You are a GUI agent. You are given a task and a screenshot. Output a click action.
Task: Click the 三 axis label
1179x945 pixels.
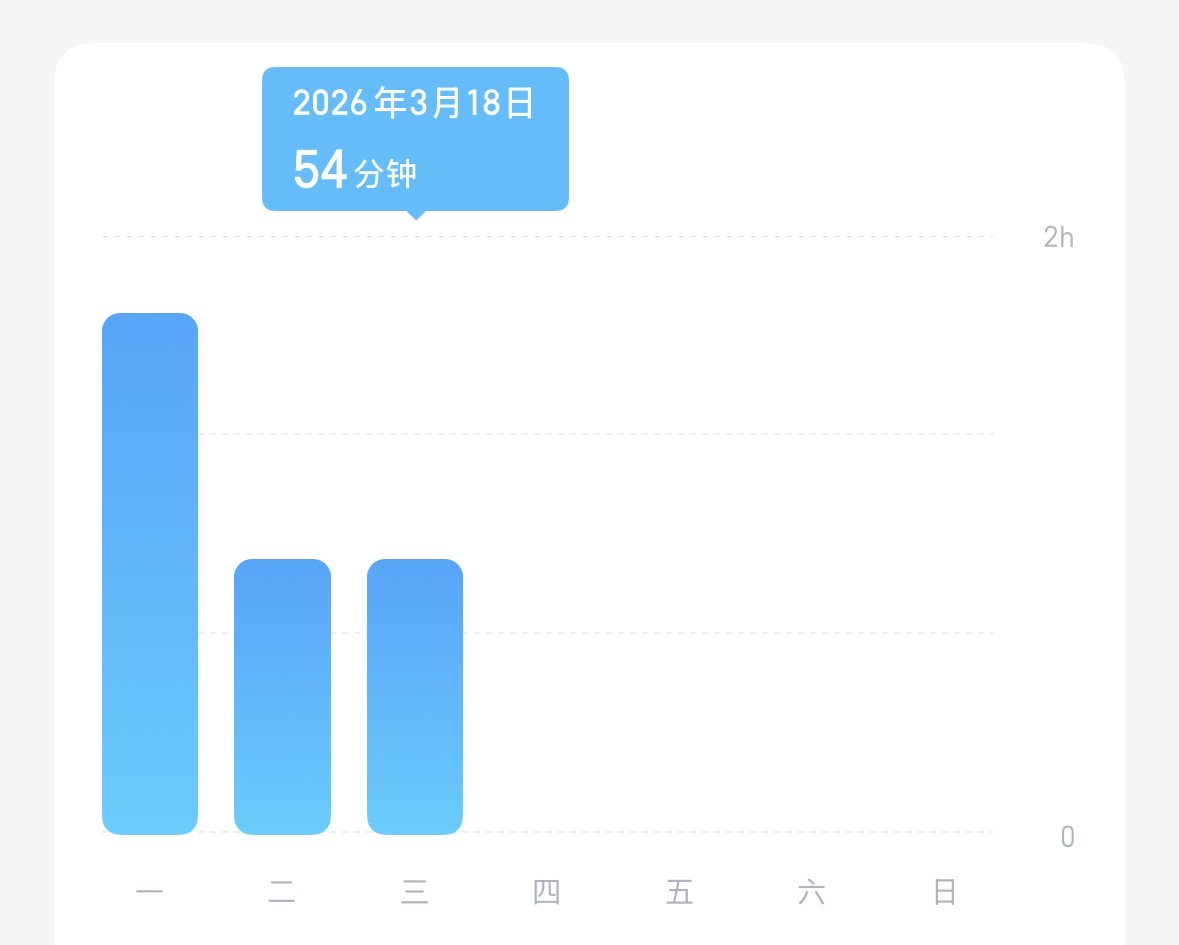tap(415, 891)
